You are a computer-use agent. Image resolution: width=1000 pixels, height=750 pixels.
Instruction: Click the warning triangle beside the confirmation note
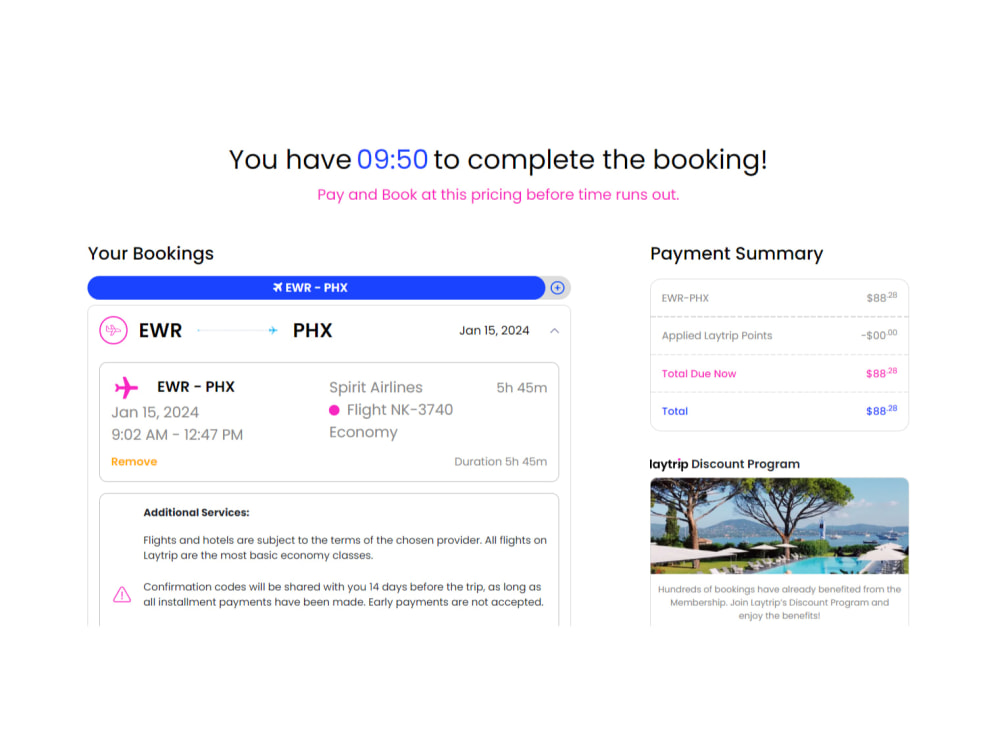tap(121, 594)
